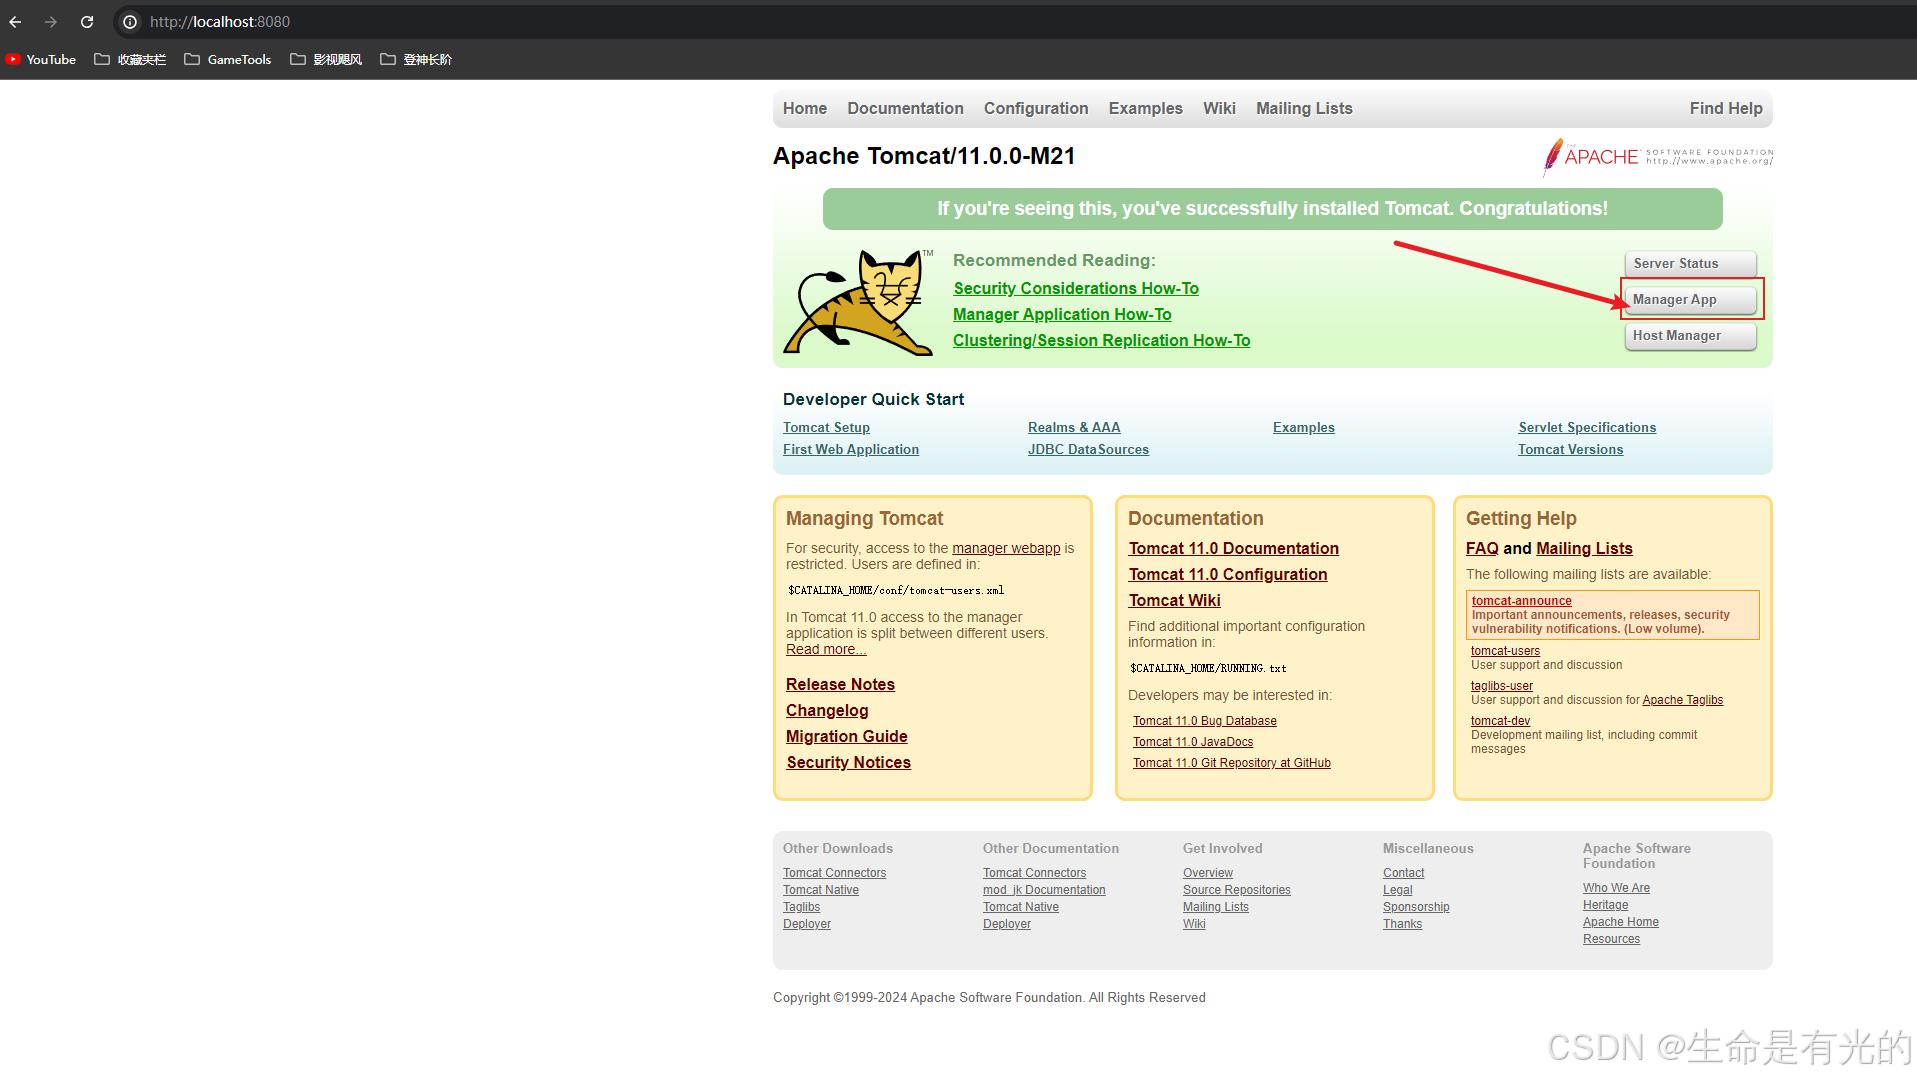Open the FAQ link under Getting Help
The width and height of the screenshot is (1917, 1079).
(1482, 548)
